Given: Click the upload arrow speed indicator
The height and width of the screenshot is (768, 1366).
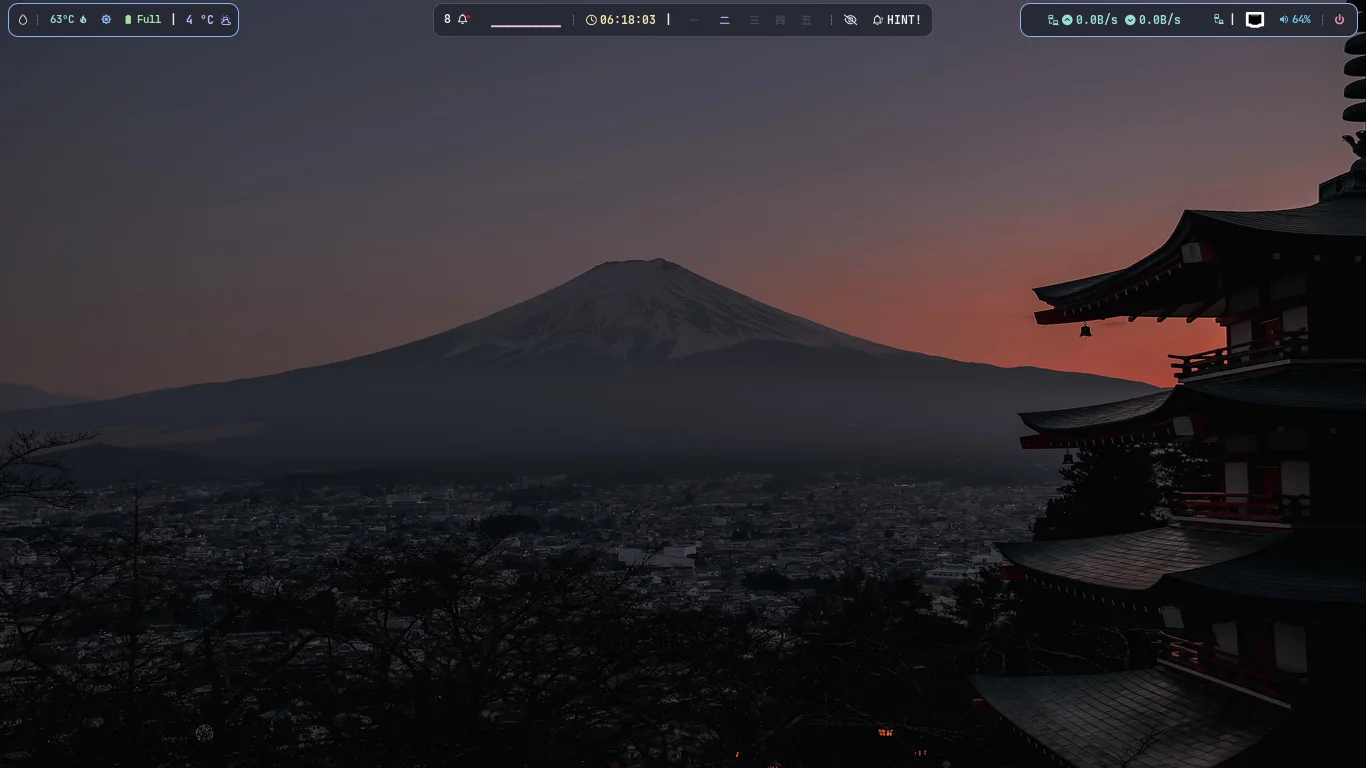Looking at the screenshot, I should [1067, 20].
